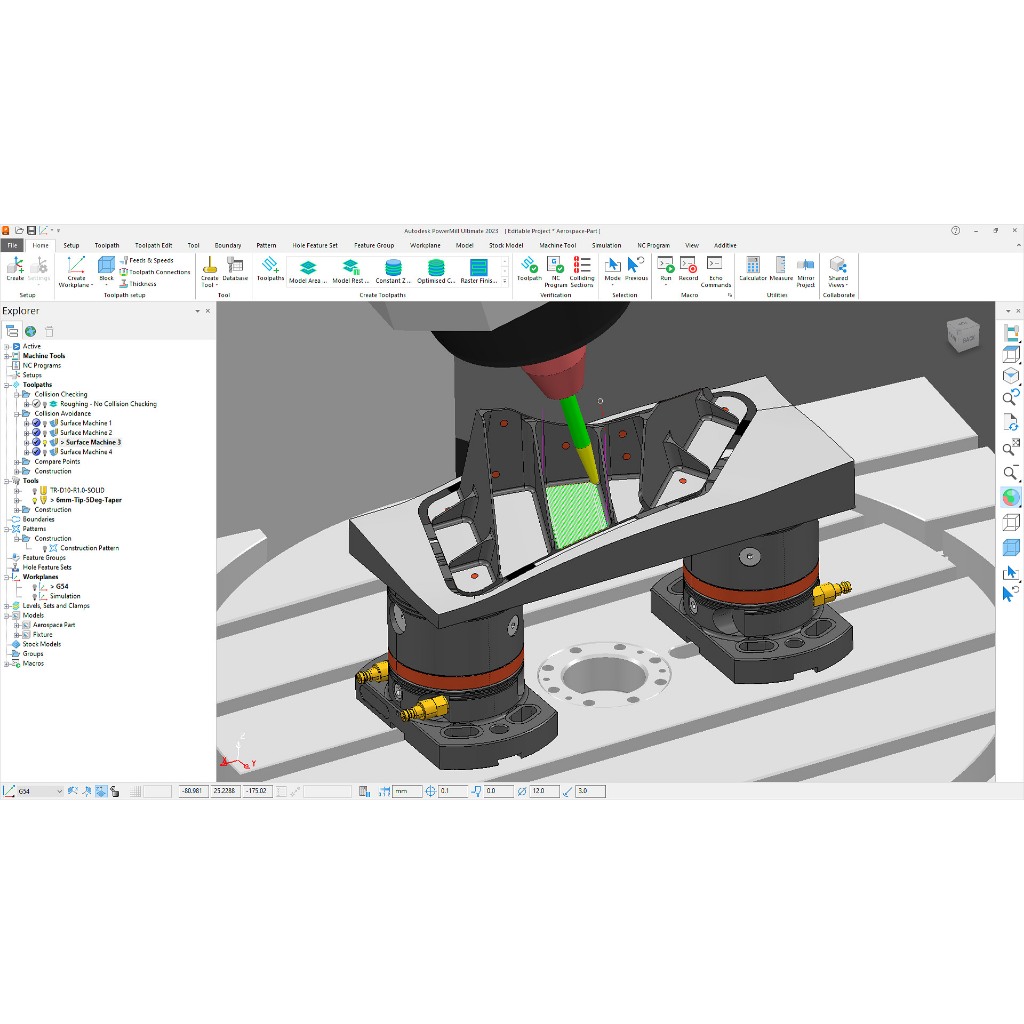This screenshot has width=1024, height=1024.
Task: Toggle the light bulb for Surface Machine 1
Action: (45, 423)
